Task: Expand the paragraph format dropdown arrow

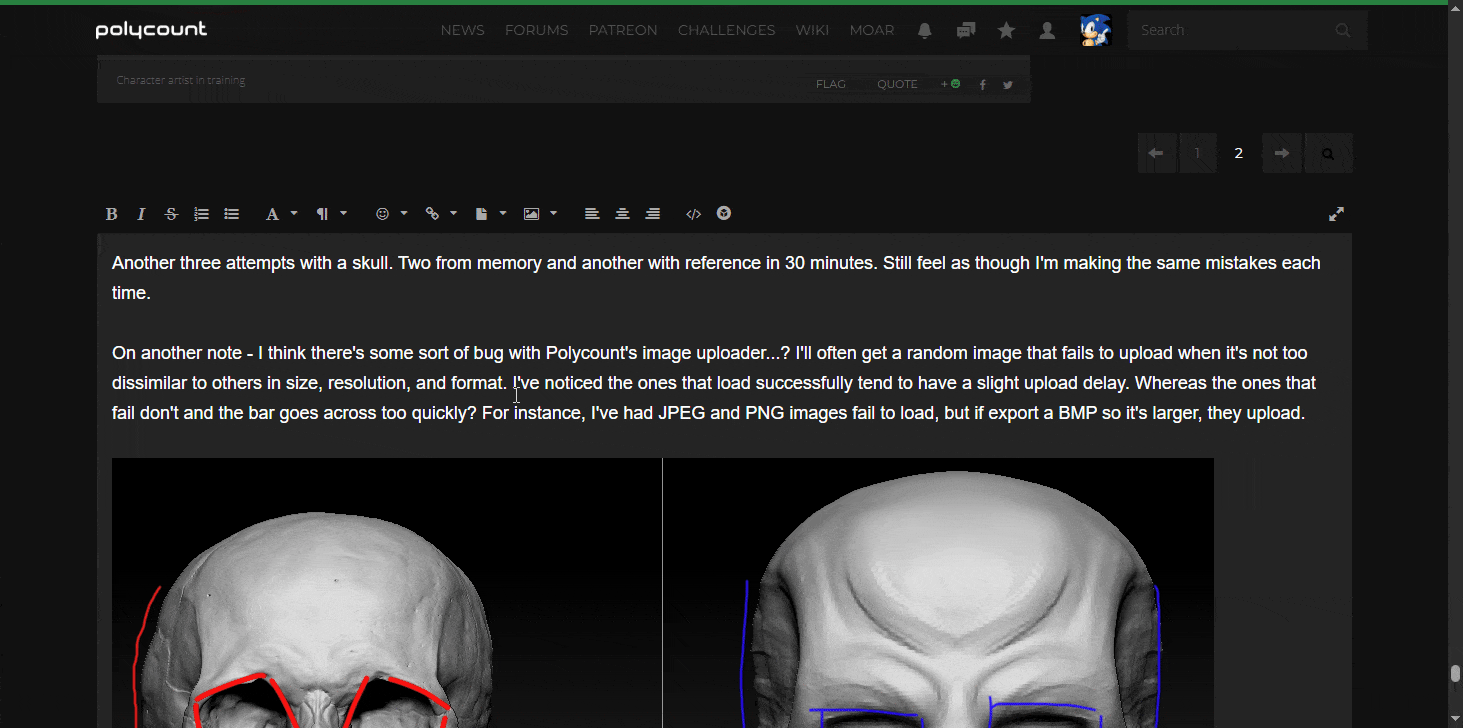Action: point(344,213)
